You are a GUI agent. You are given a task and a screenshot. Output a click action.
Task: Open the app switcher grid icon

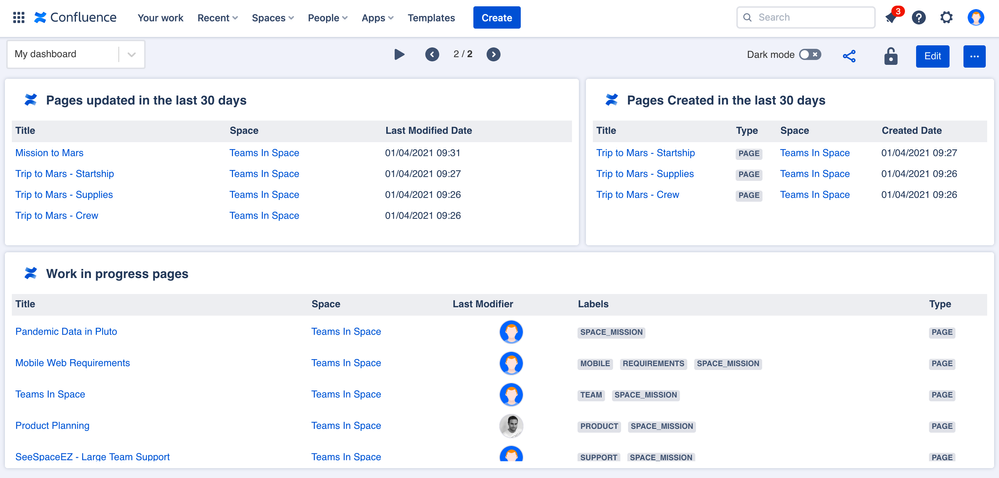click(x=18, y=17)
